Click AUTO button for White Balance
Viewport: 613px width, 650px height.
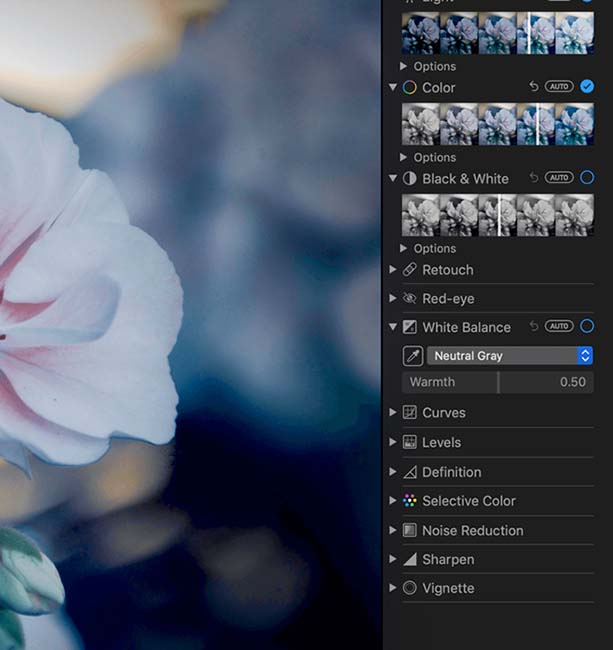[559, 326]
